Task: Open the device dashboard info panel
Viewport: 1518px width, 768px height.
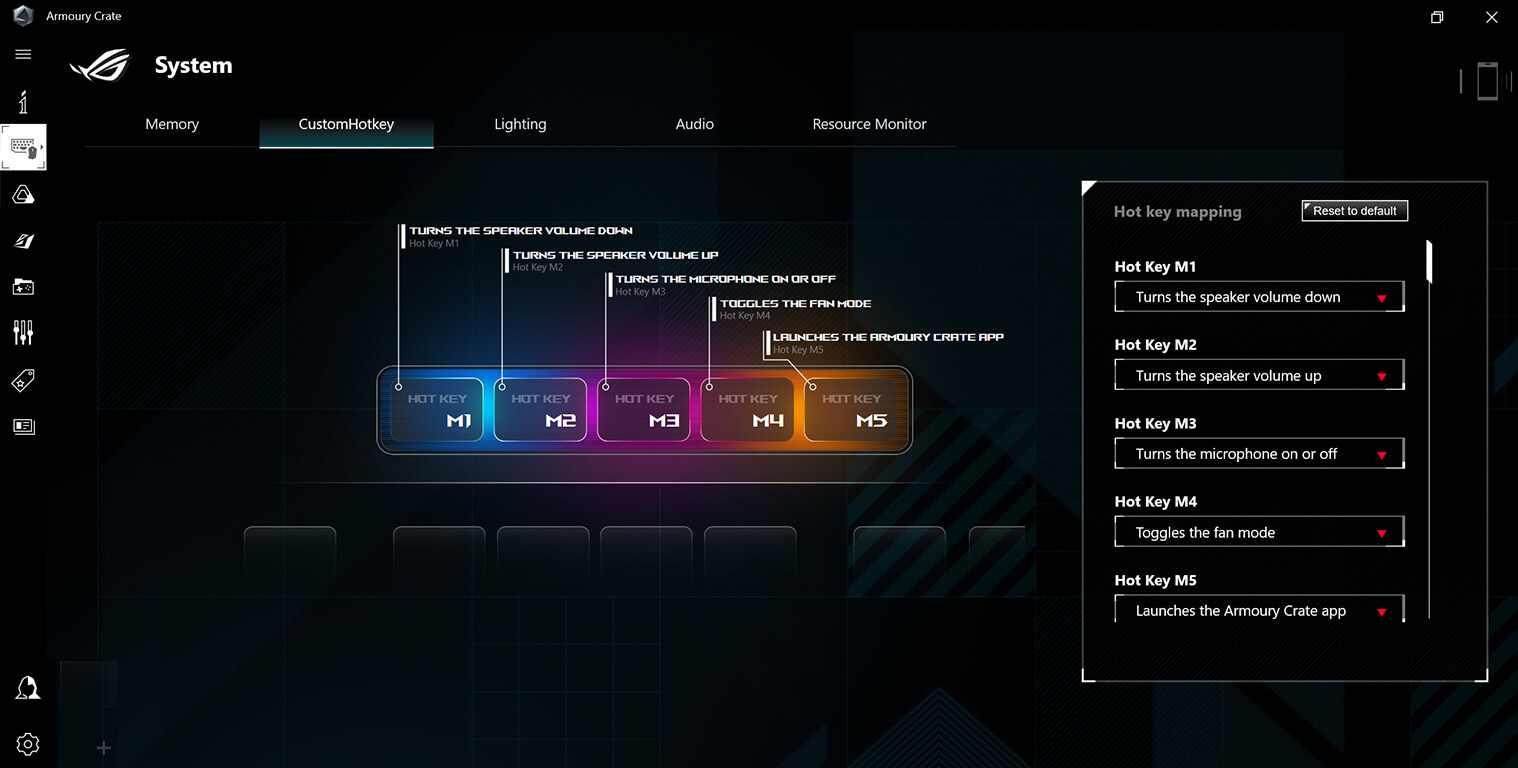Action: point(23,101)
